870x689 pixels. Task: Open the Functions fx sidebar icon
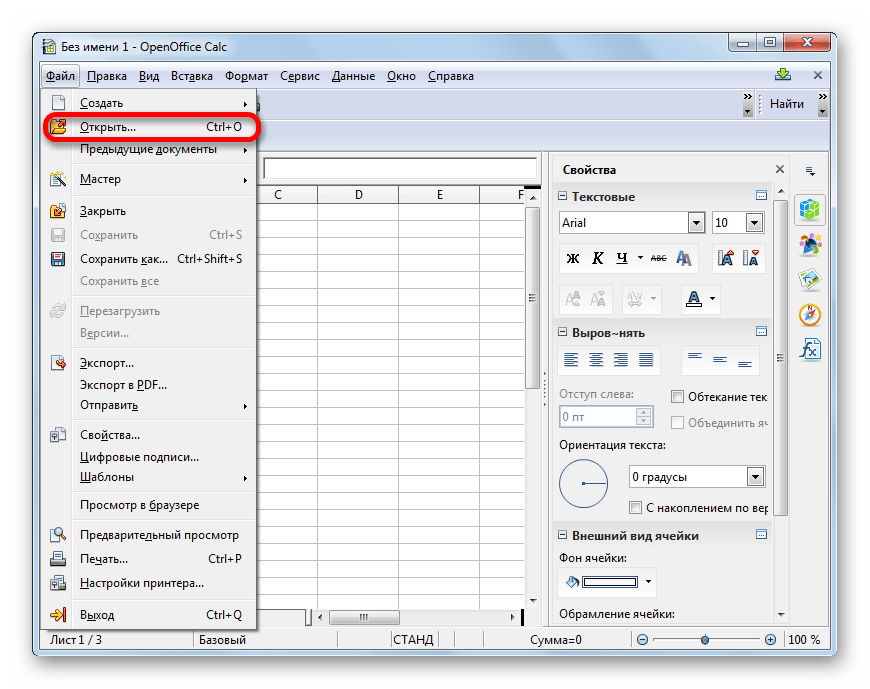pyautogui.click(x=810, y=349)
